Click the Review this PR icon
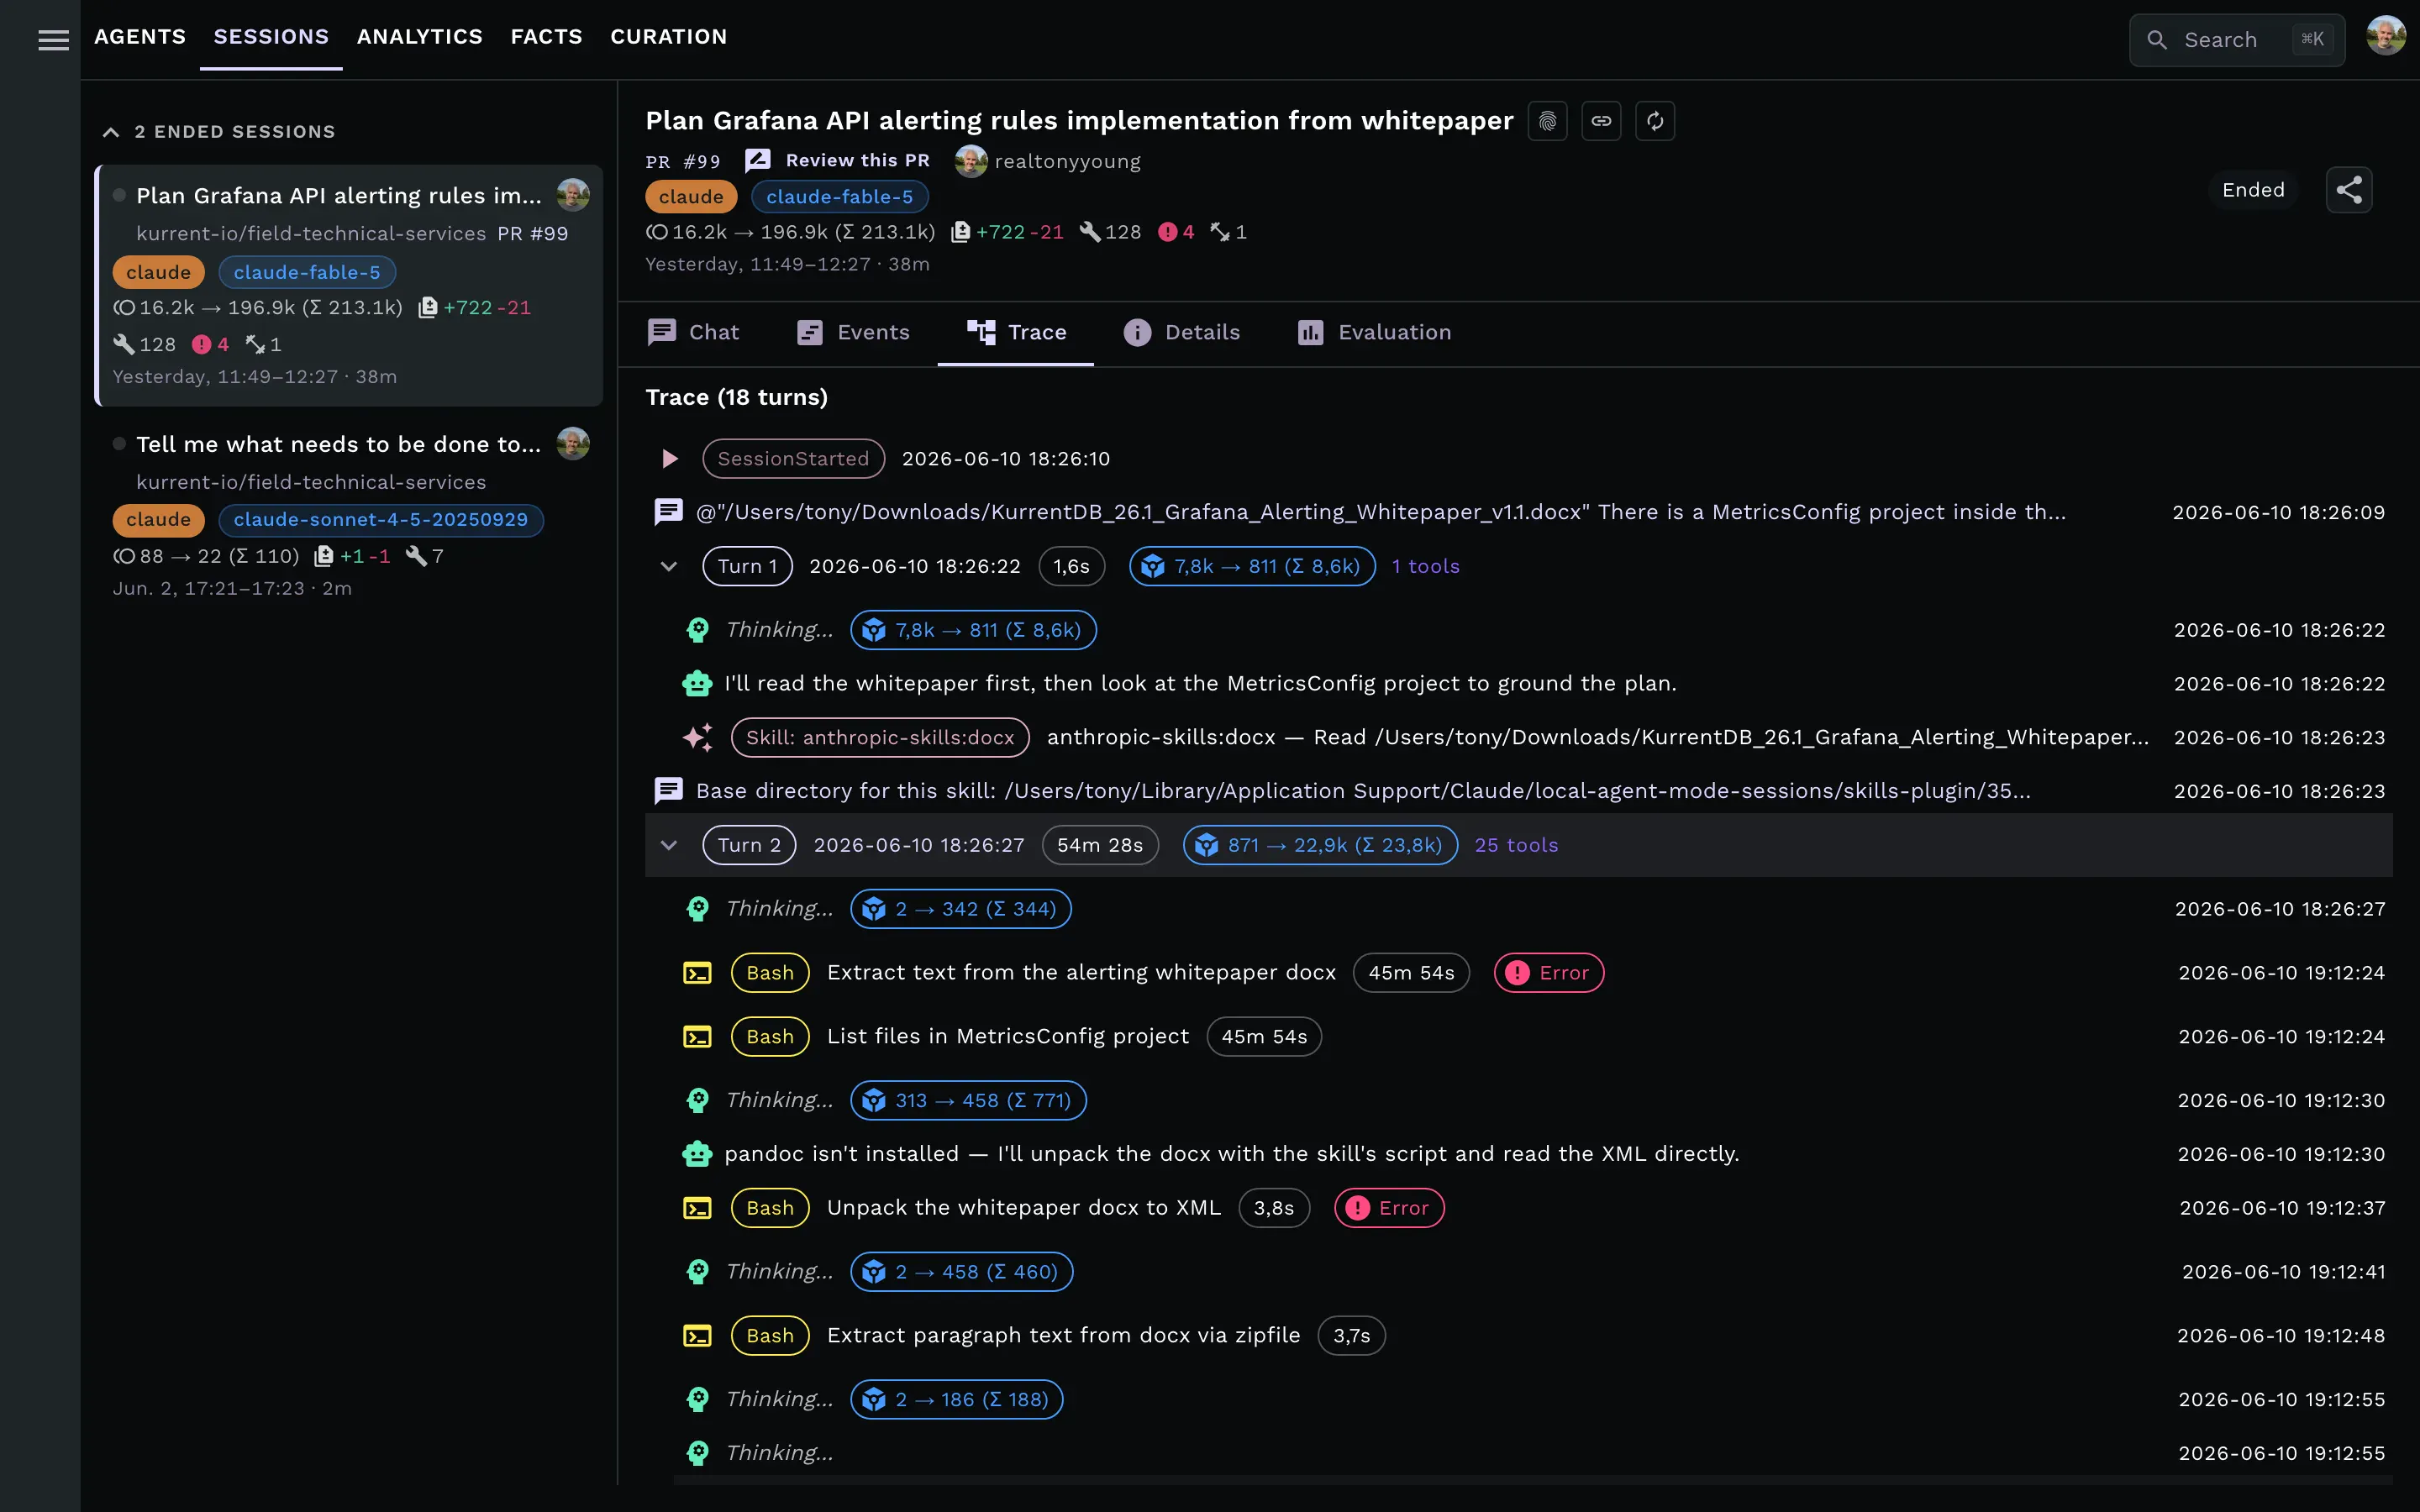The image size is (2420, 1512). [x=758, y=160]
